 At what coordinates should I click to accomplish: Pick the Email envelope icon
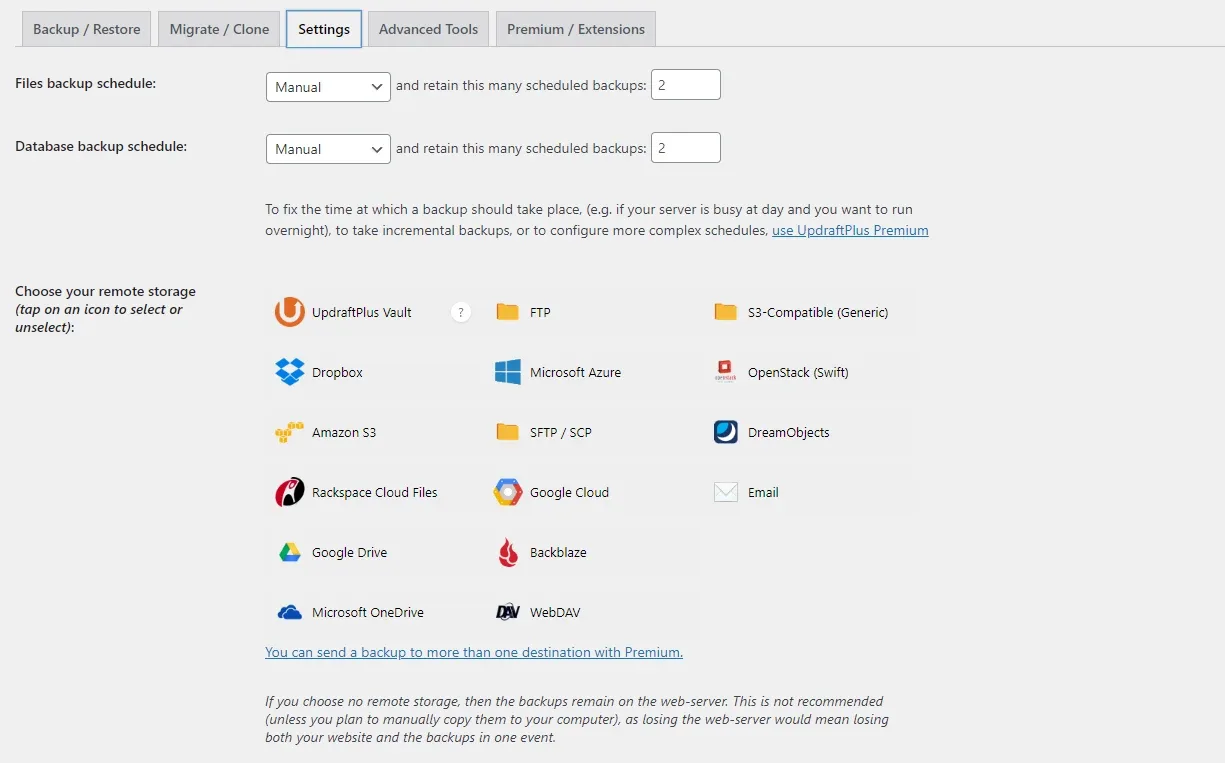click(726, 492)
